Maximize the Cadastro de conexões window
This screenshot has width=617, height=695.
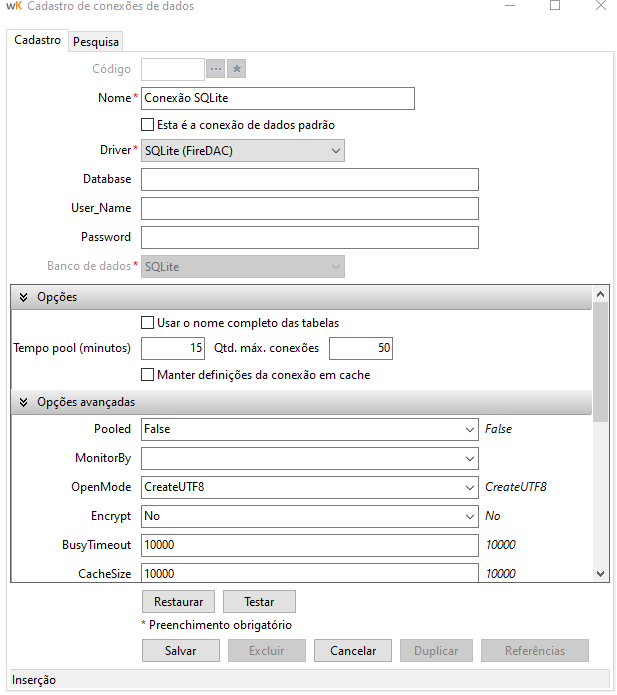(555, 7)
